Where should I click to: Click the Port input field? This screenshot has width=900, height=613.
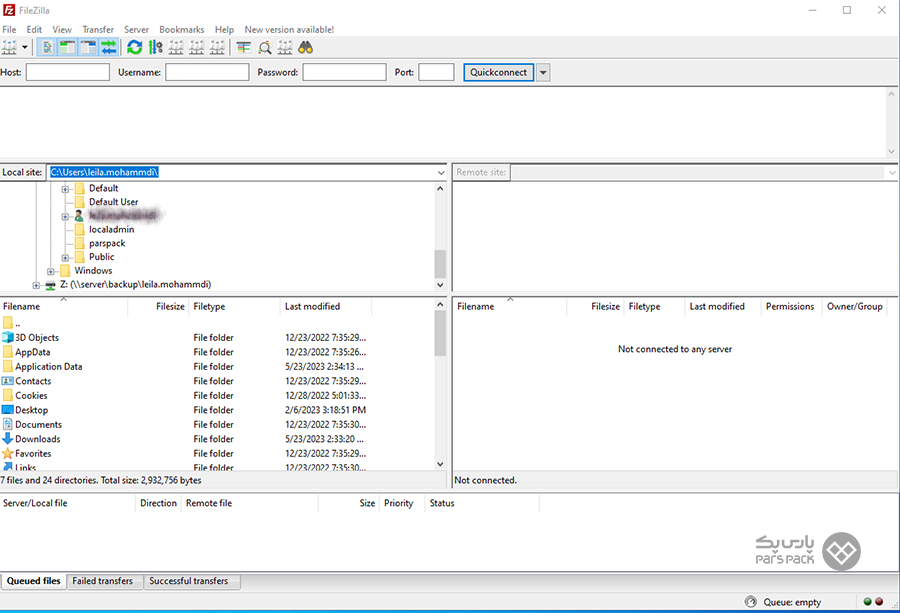click(436, 72)
